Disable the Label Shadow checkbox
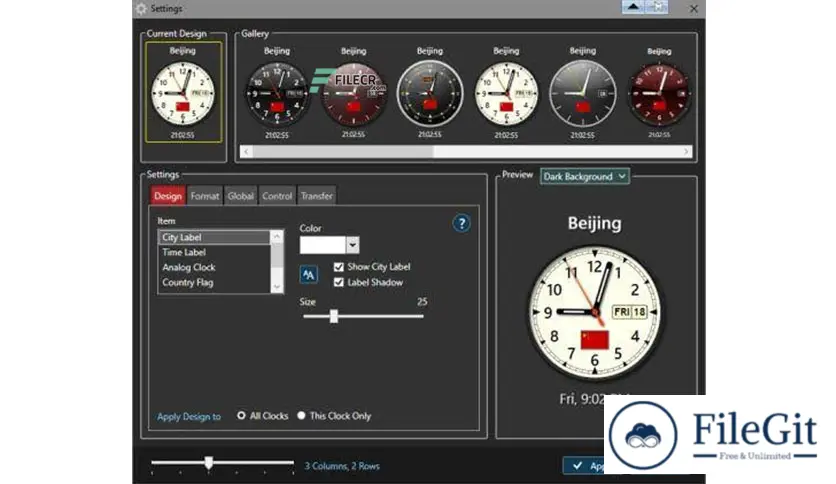The height and width of the screenshot is (484, 836). [339, 282]
